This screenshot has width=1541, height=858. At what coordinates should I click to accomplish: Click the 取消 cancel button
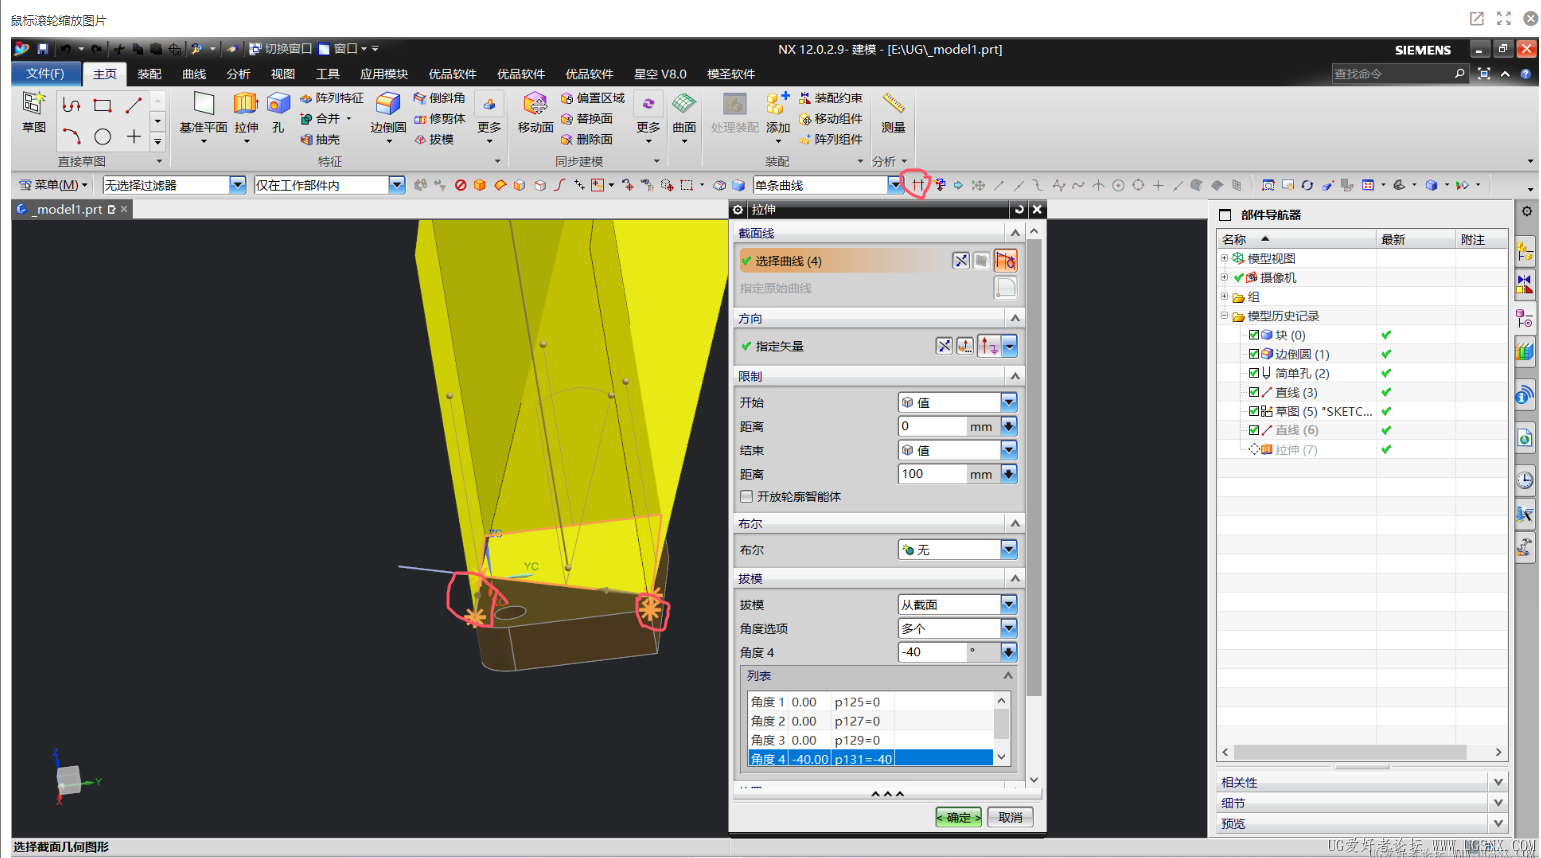click(1010, 817)
